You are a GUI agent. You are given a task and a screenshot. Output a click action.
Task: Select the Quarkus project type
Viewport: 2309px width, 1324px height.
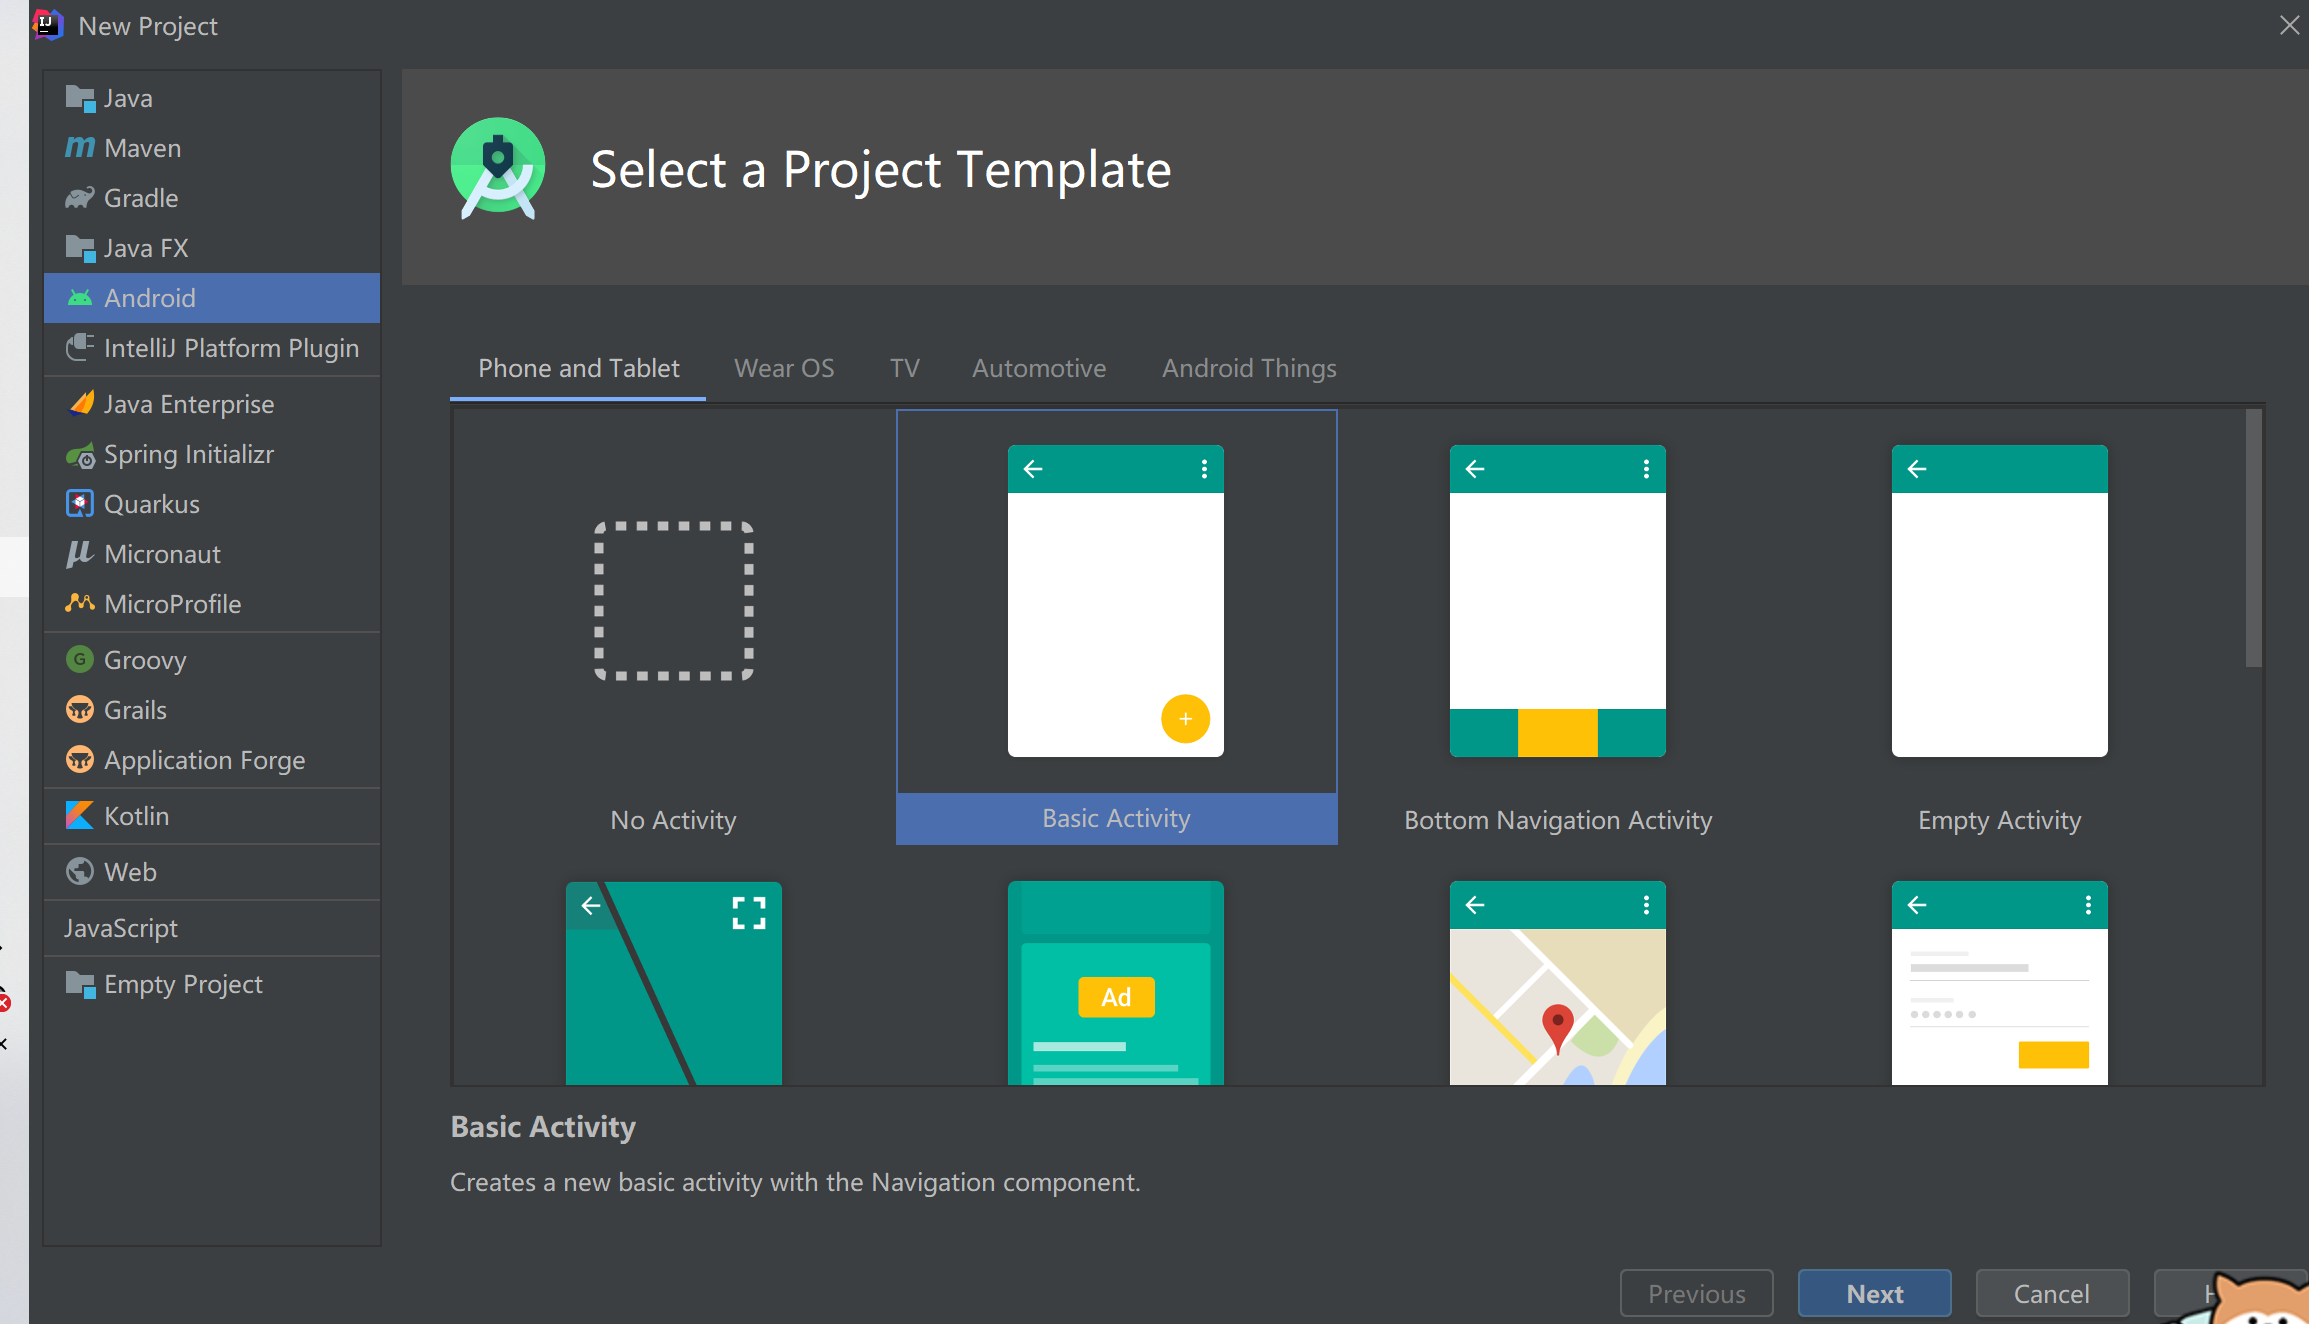coord(147,504)
